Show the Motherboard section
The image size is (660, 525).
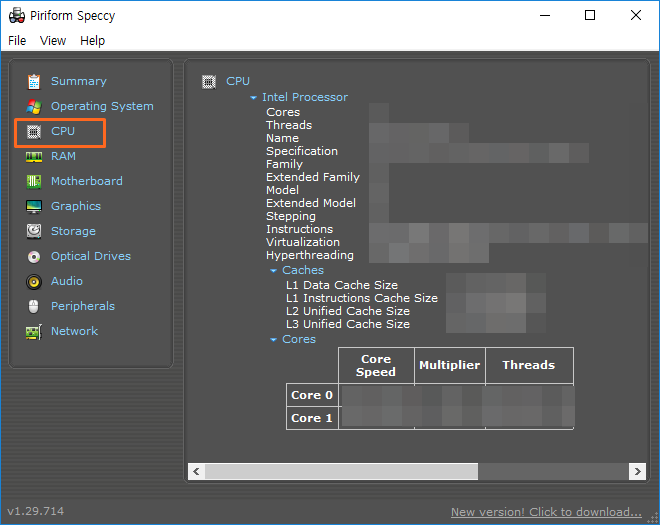click(87, 181)
